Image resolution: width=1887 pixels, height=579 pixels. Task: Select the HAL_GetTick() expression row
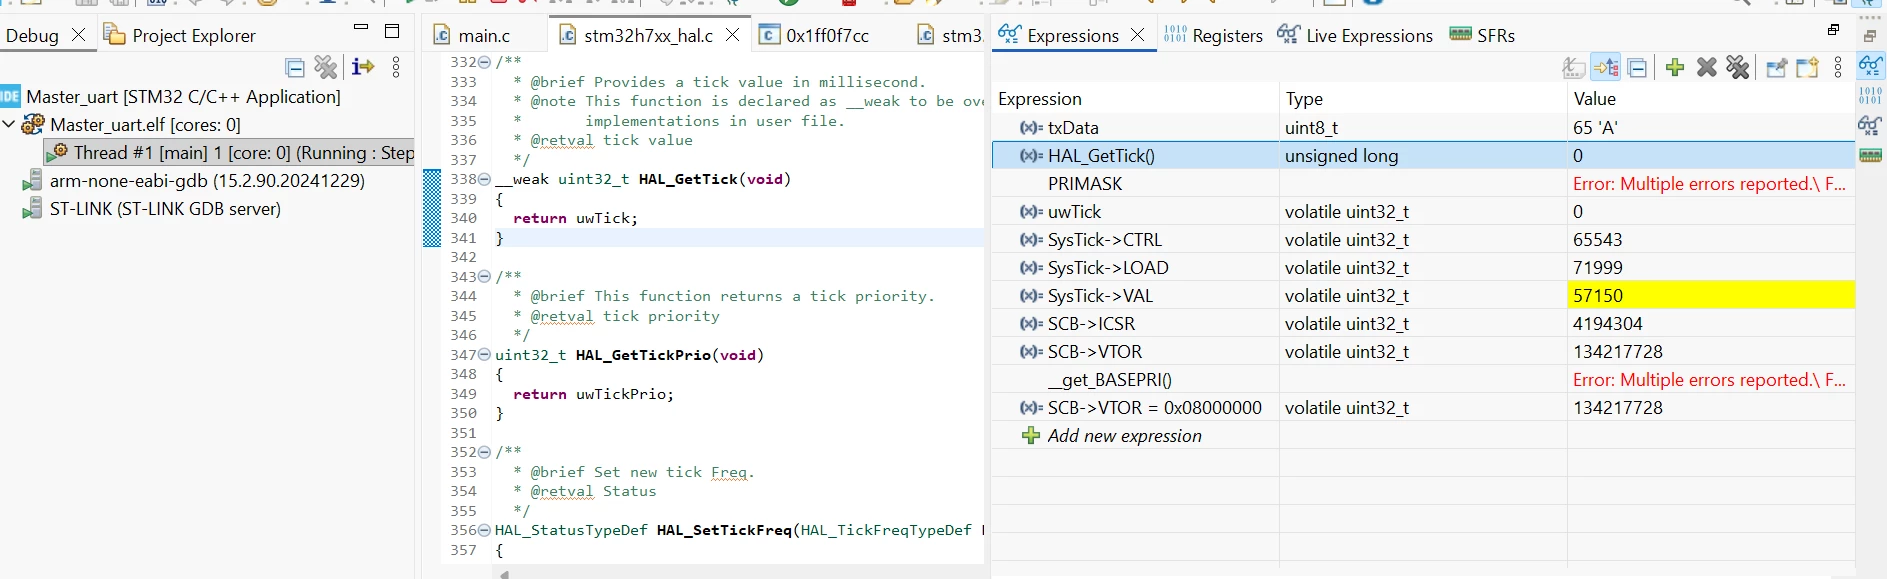coord(1423,155)
